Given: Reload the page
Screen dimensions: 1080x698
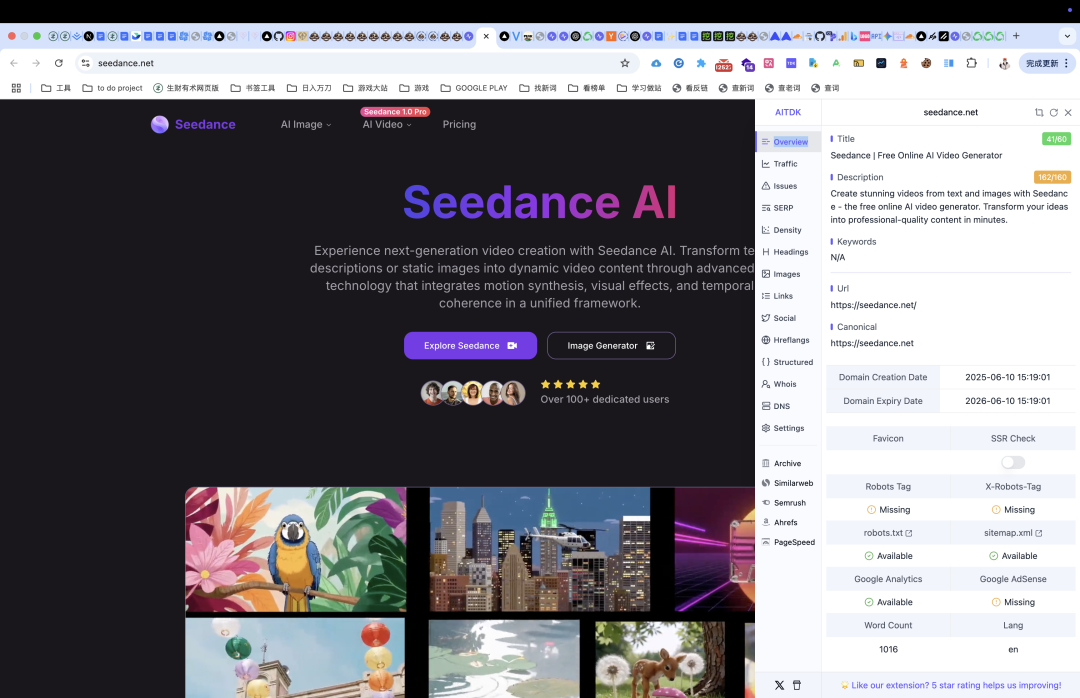Looking at the screenshot, I should point(59,63).
